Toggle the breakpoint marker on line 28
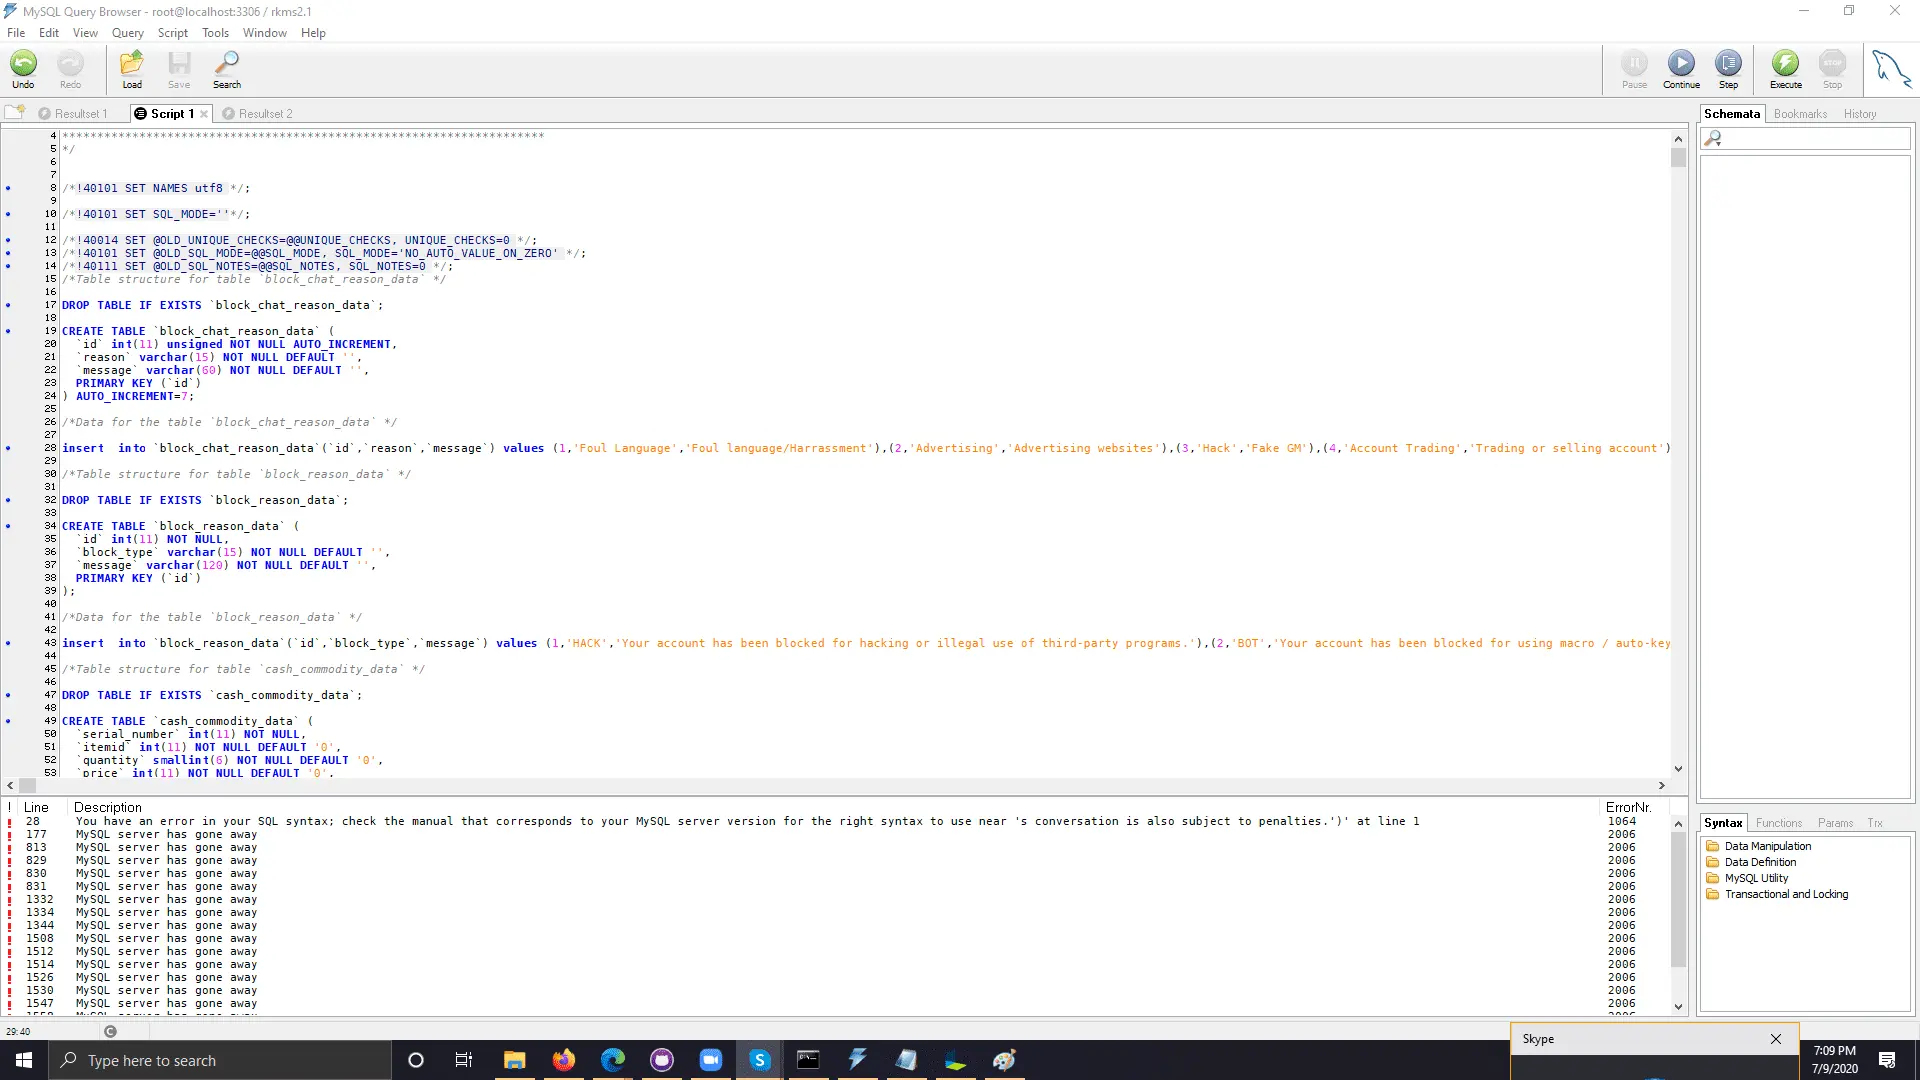1920x1080 pixels. coord(8,448)
